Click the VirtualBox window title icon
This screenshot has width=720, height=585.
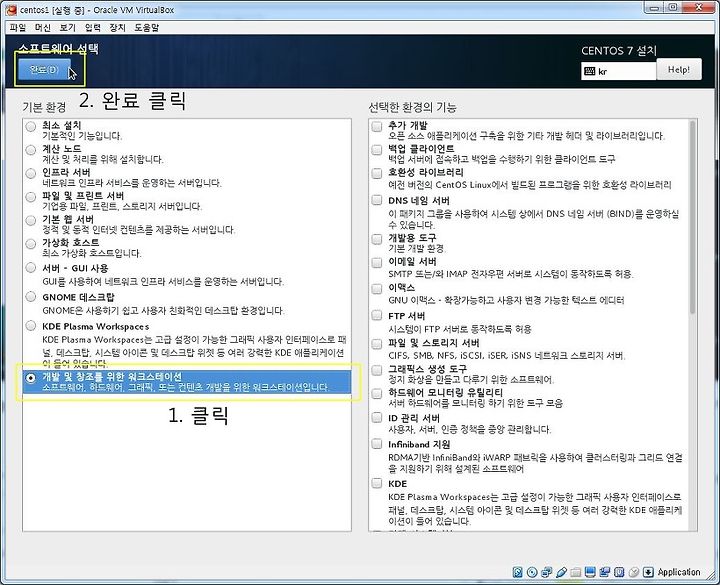(x=11, y=9)
